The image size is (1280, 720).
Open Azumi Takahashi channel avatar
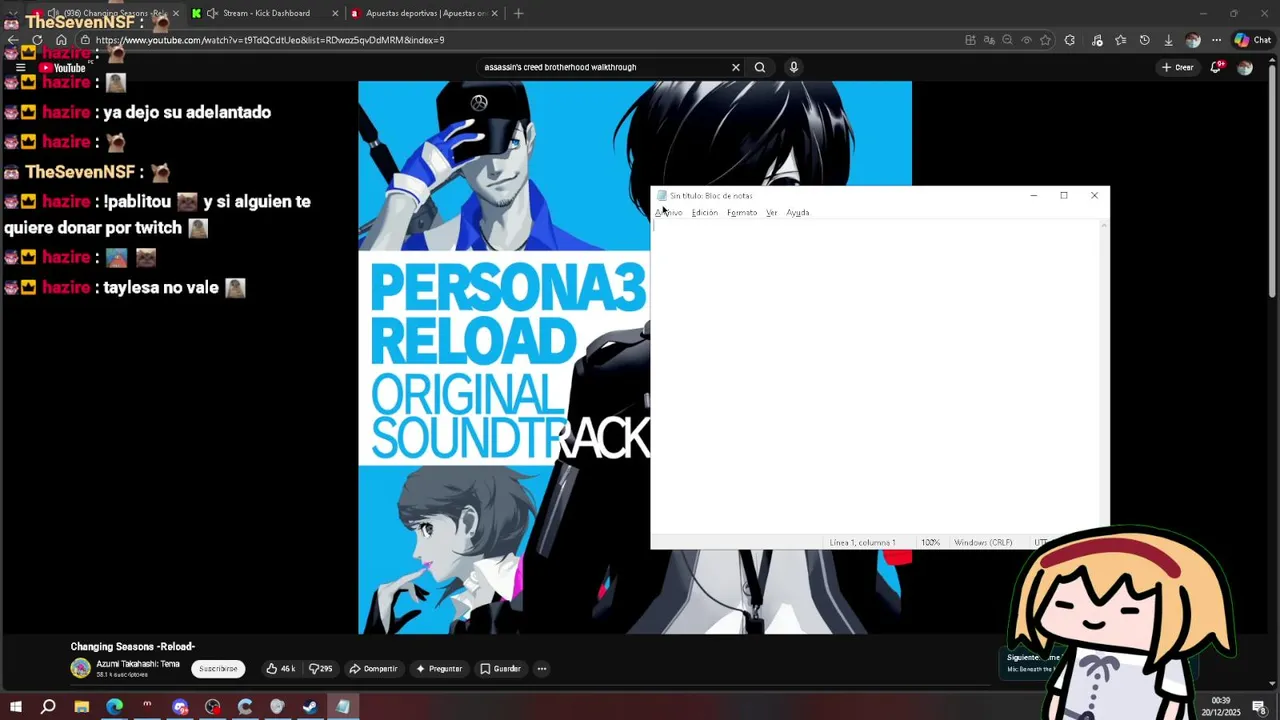click(x=80, y=669)
